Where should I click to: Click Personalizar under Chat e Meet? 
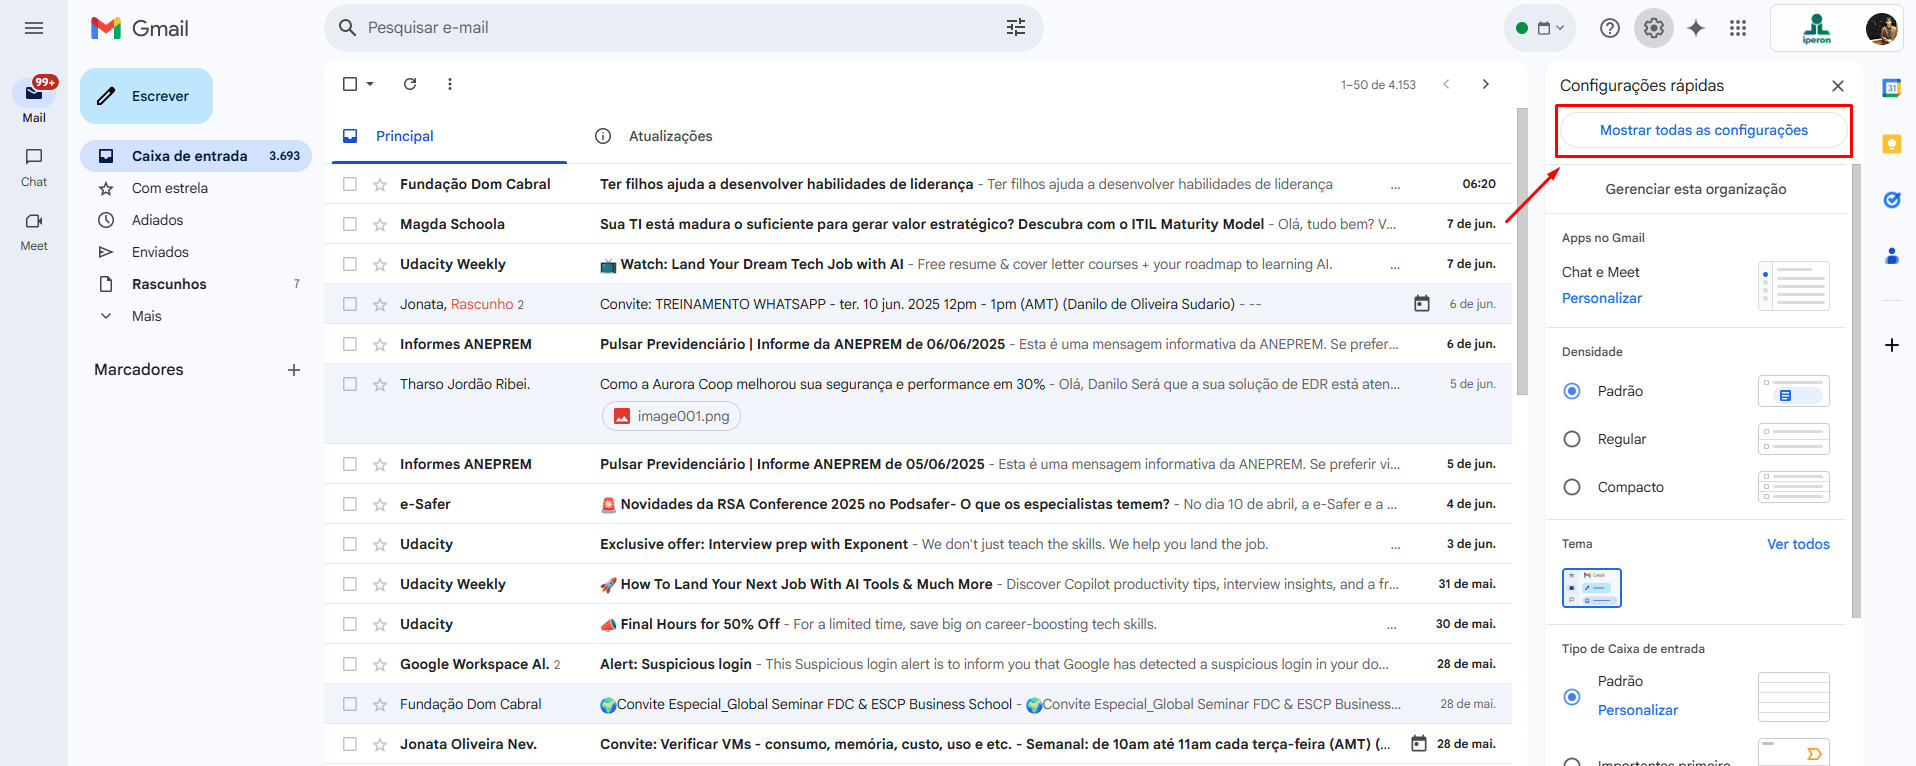coord(1602,298)
